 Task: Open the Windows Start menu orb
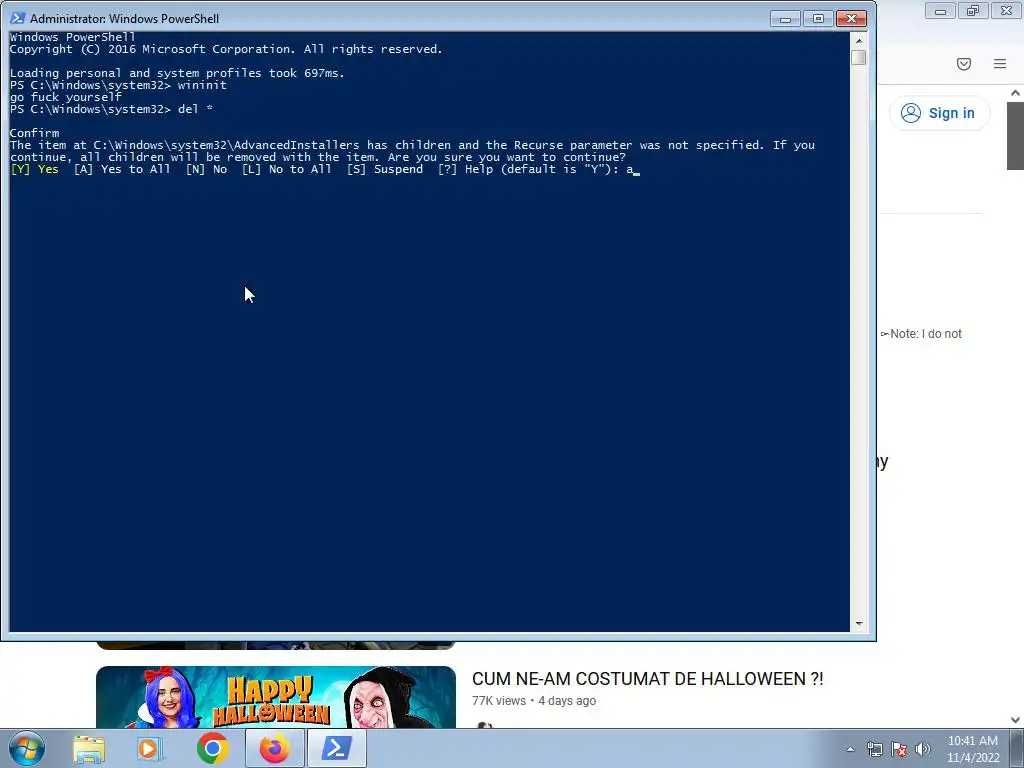(27, 748)
